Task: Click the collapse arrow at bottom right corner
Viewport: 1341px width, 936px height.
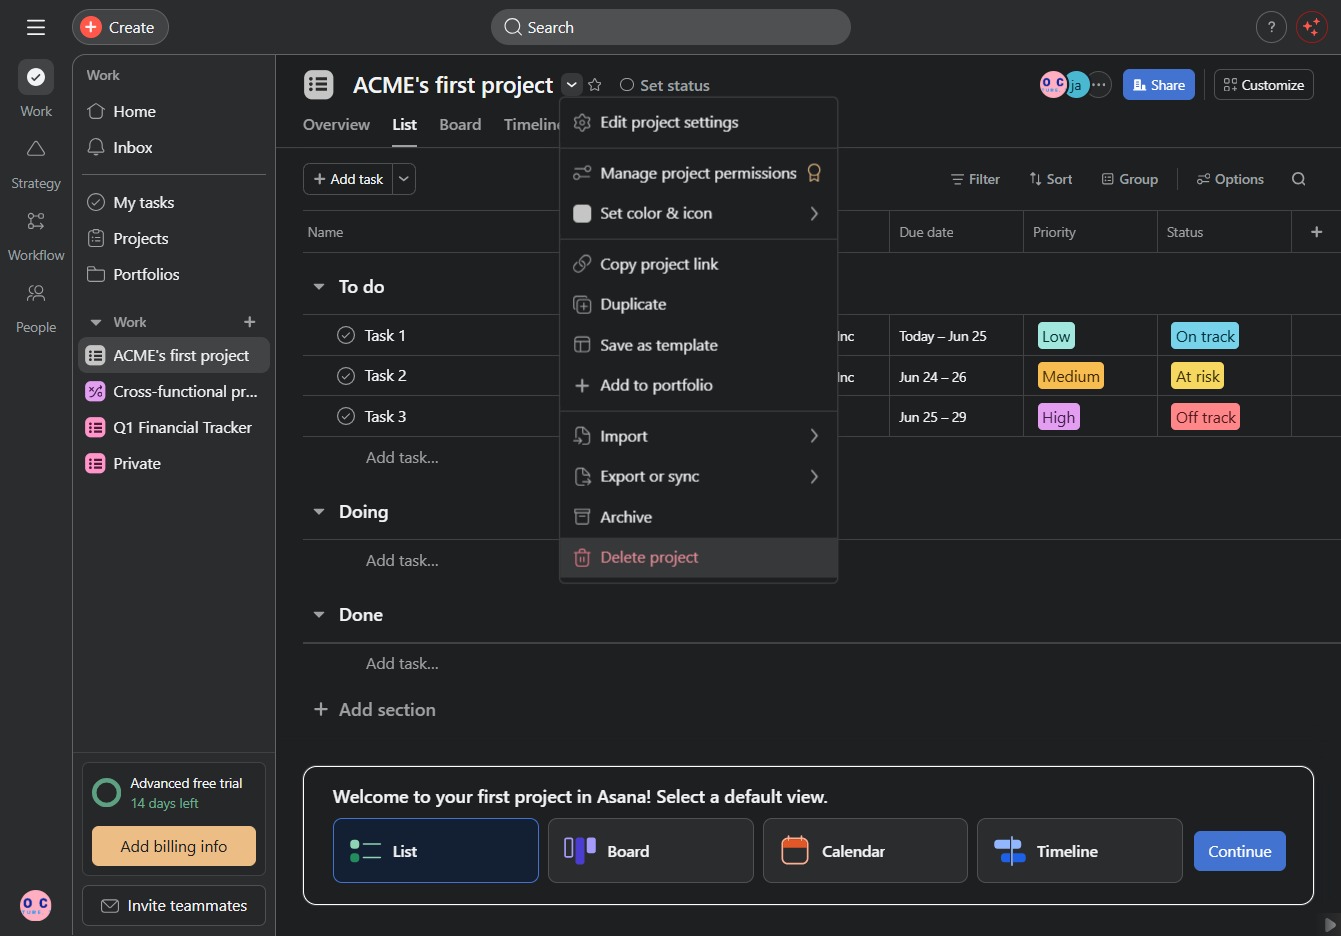Action: point(1329,924)
